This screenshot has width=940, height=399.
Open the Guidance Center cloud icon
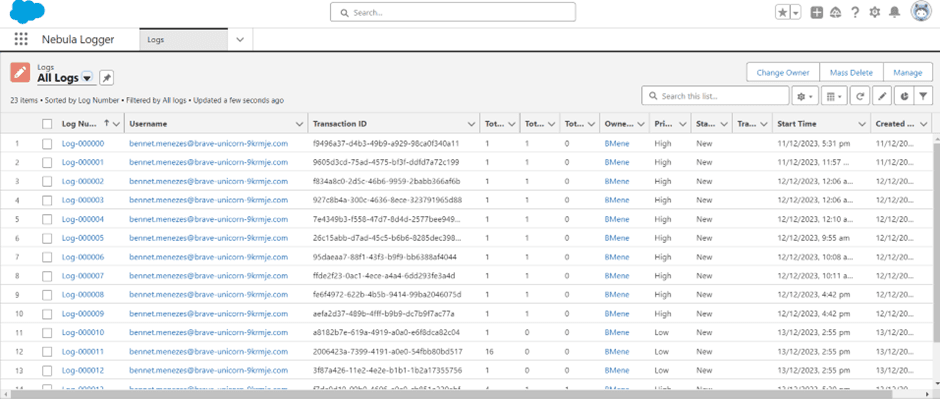[835, 13]
